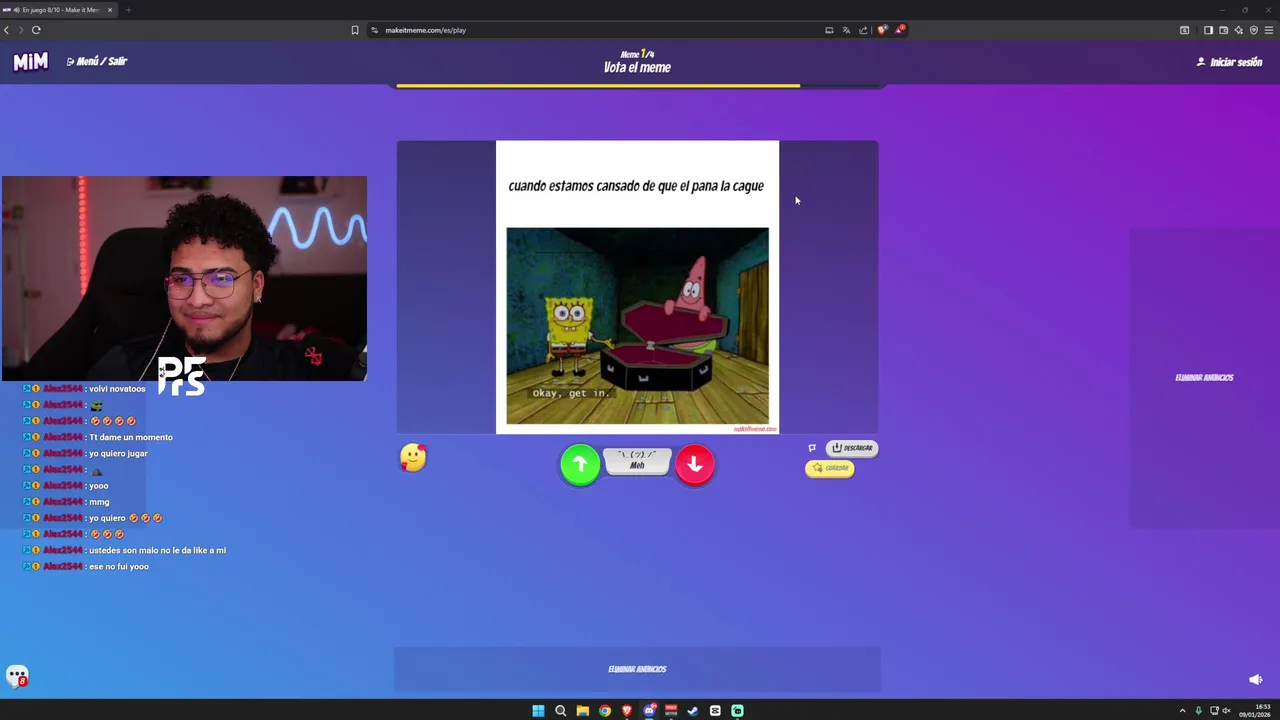The width and height of the screenshot is (1280, 720).
Task: Click Iniciar sesión
Action: (1230, 62)
